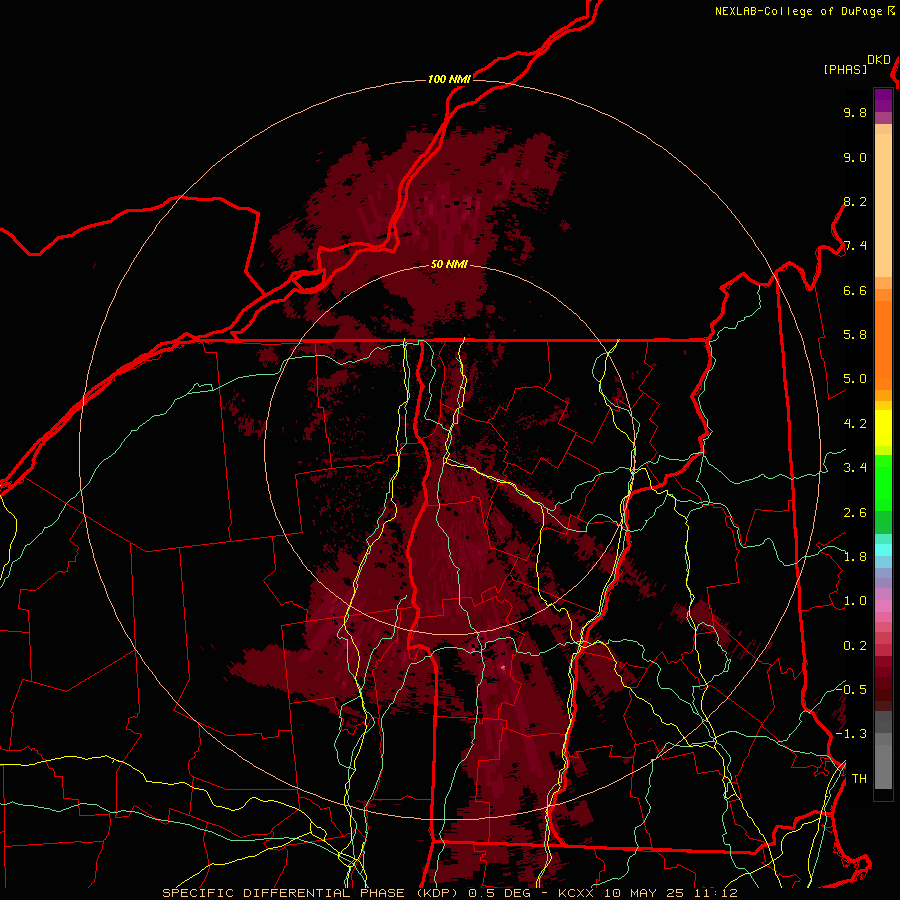Screen dimensions: 900x900
Task: Click the 50 NMI range ring label
Action: point(449,264)
